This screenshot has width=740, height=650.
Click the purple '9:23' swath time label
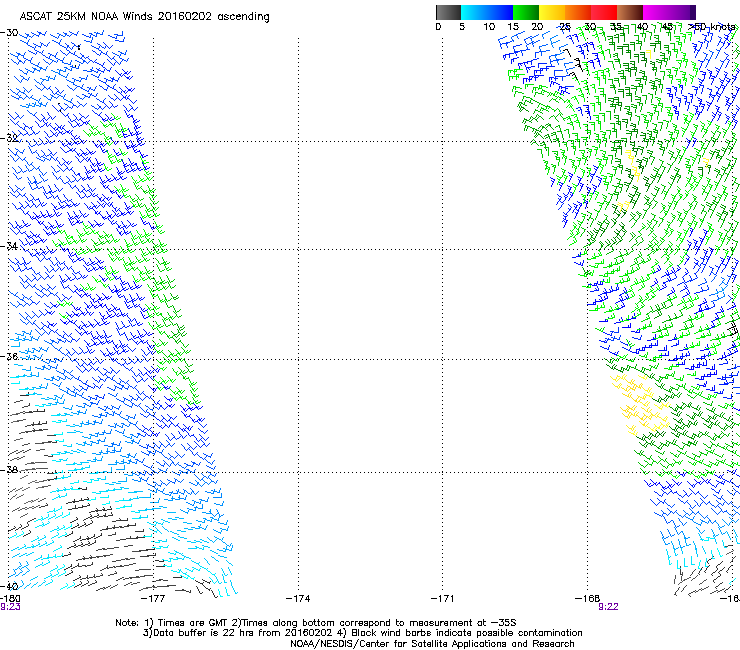click(x=10, y=607)
